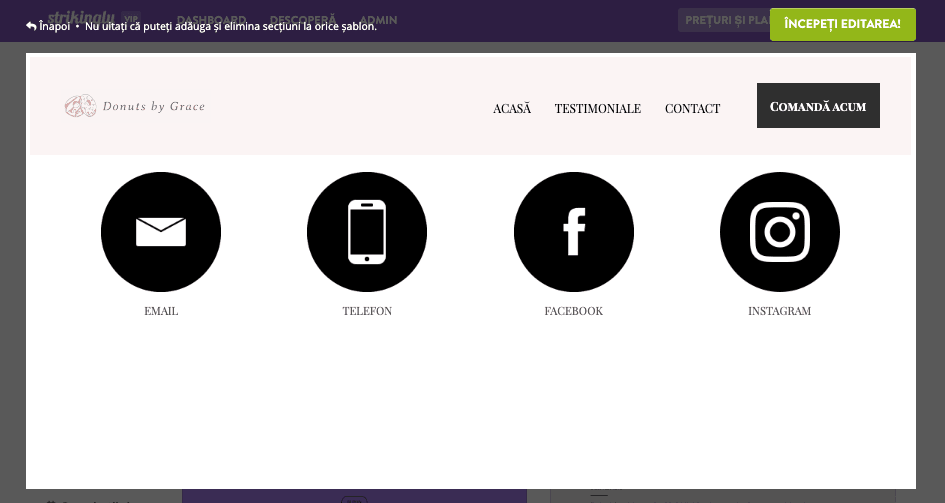Open the Instagram circle icon
The height and width of the screenshot is (503, 945).
(780, 232)
